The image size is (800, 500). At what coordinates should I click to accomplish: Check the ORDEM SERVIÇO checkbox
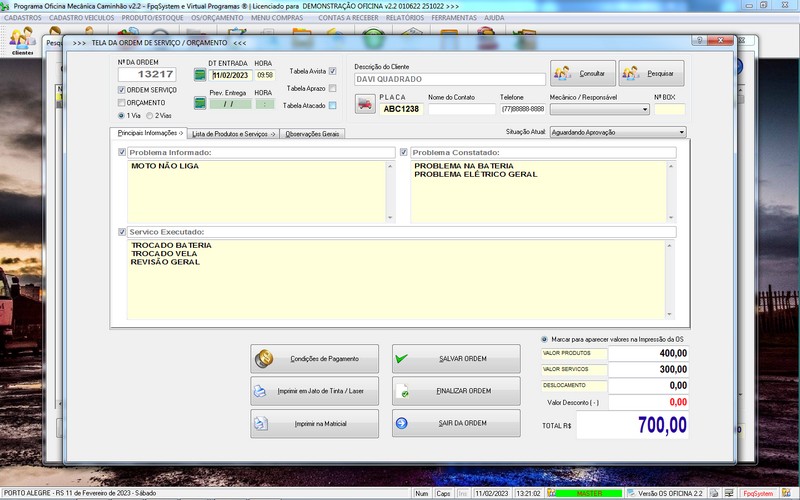(x=121, y=90)
